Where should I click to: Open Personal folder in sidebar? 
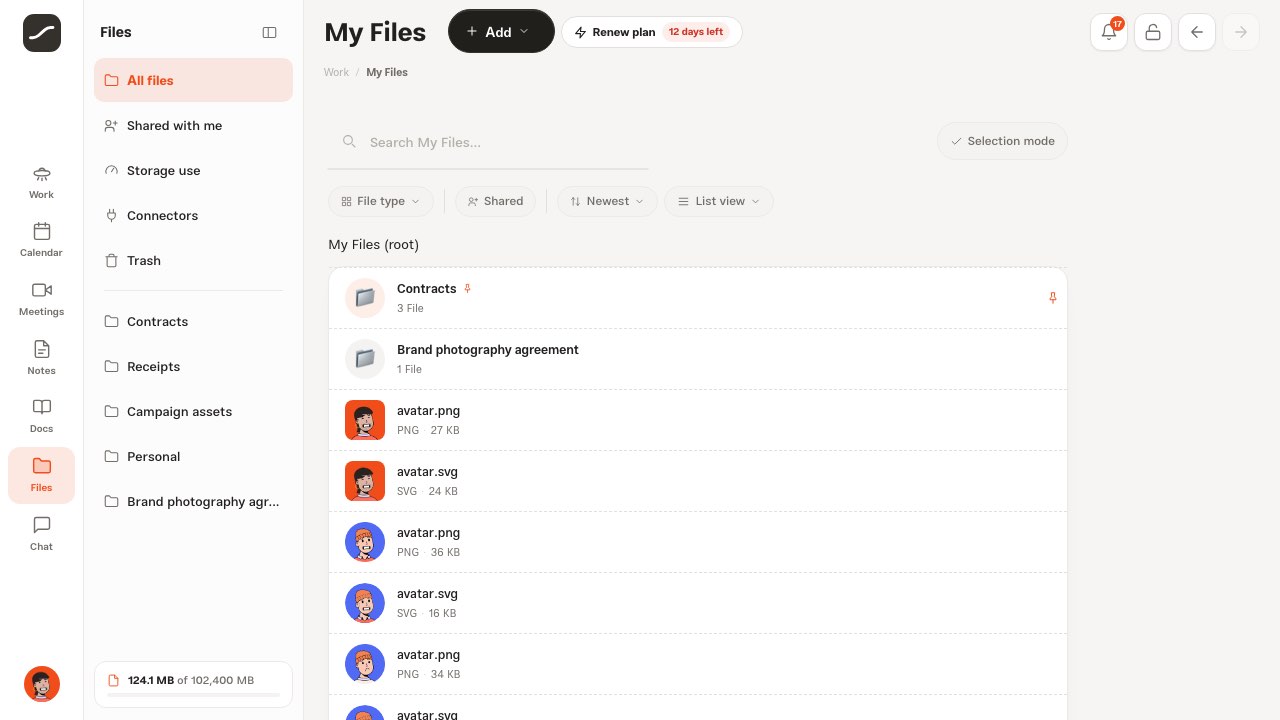193,456
